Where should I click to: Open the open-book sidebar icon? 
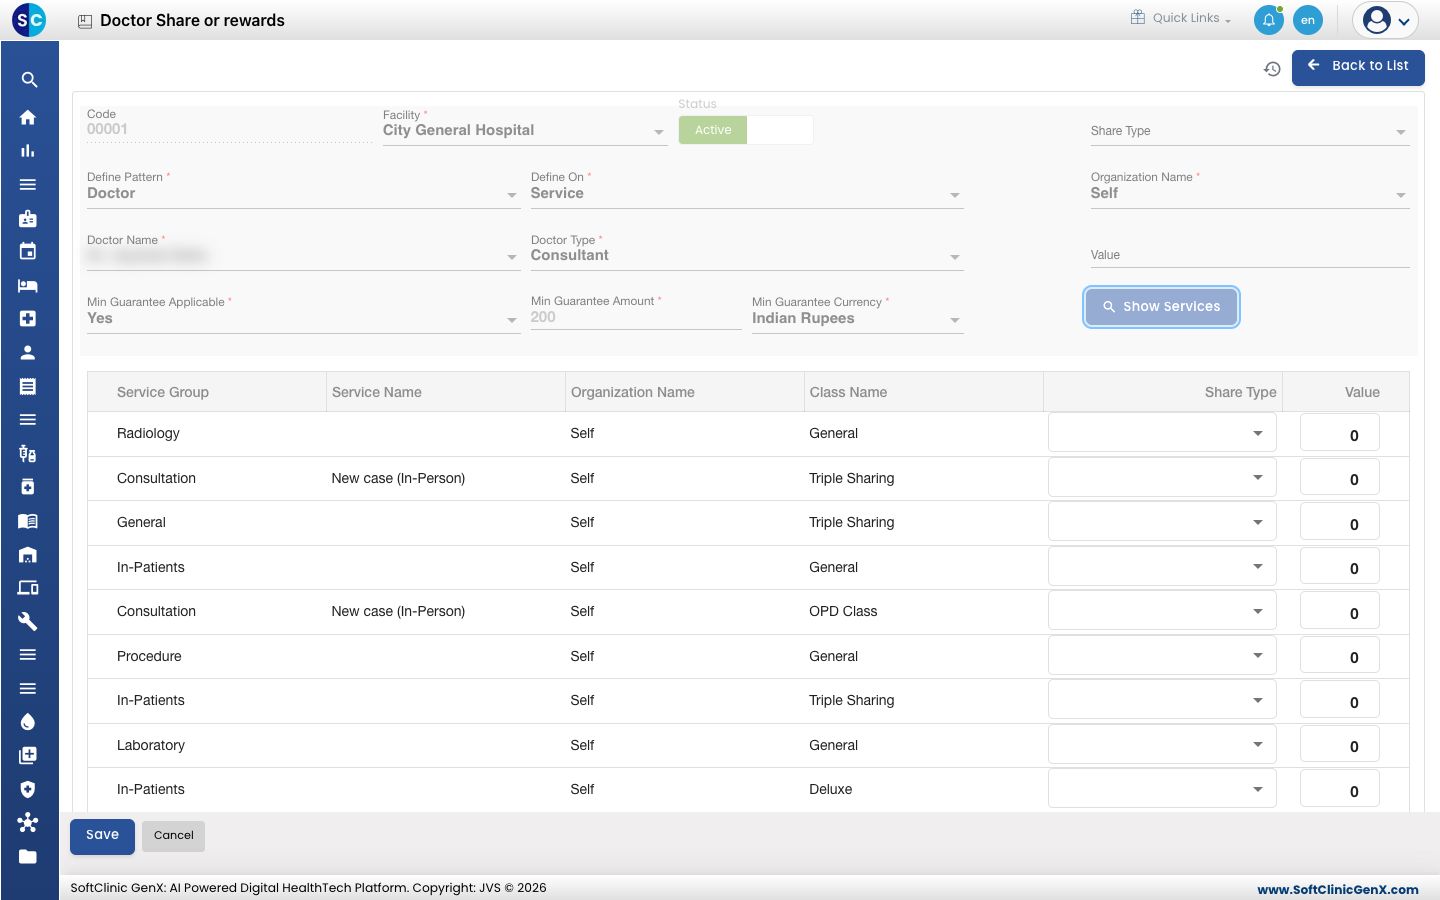click(x=28, y=521)
